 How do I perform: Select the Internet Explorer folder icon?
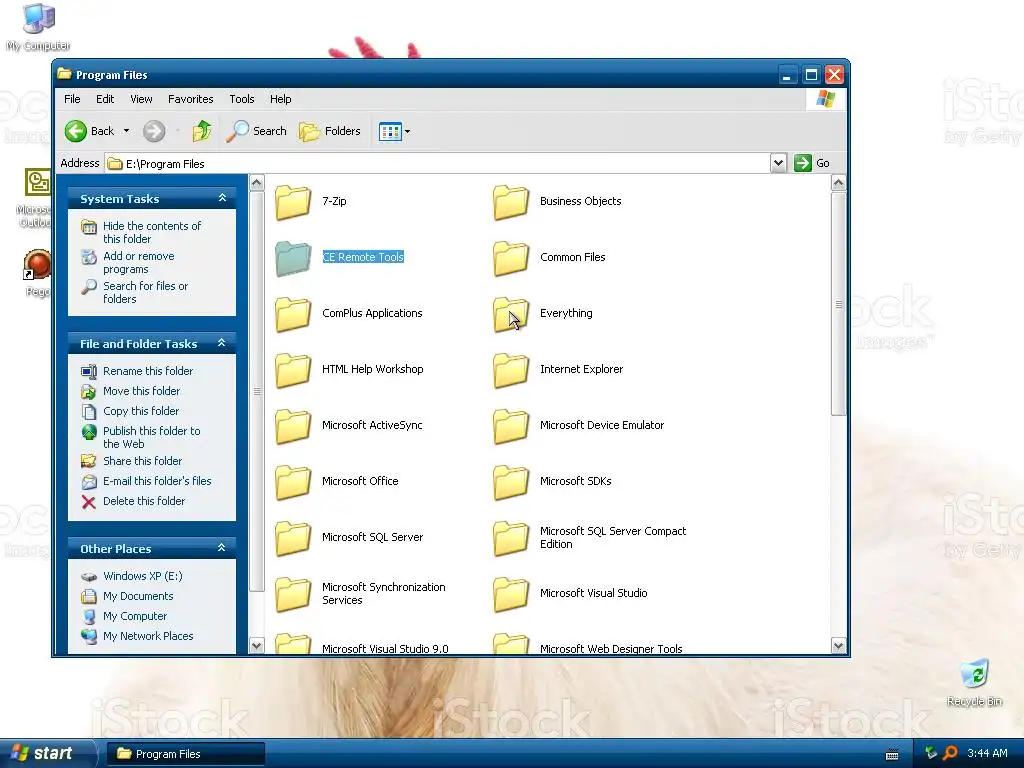tap(511, 370)
